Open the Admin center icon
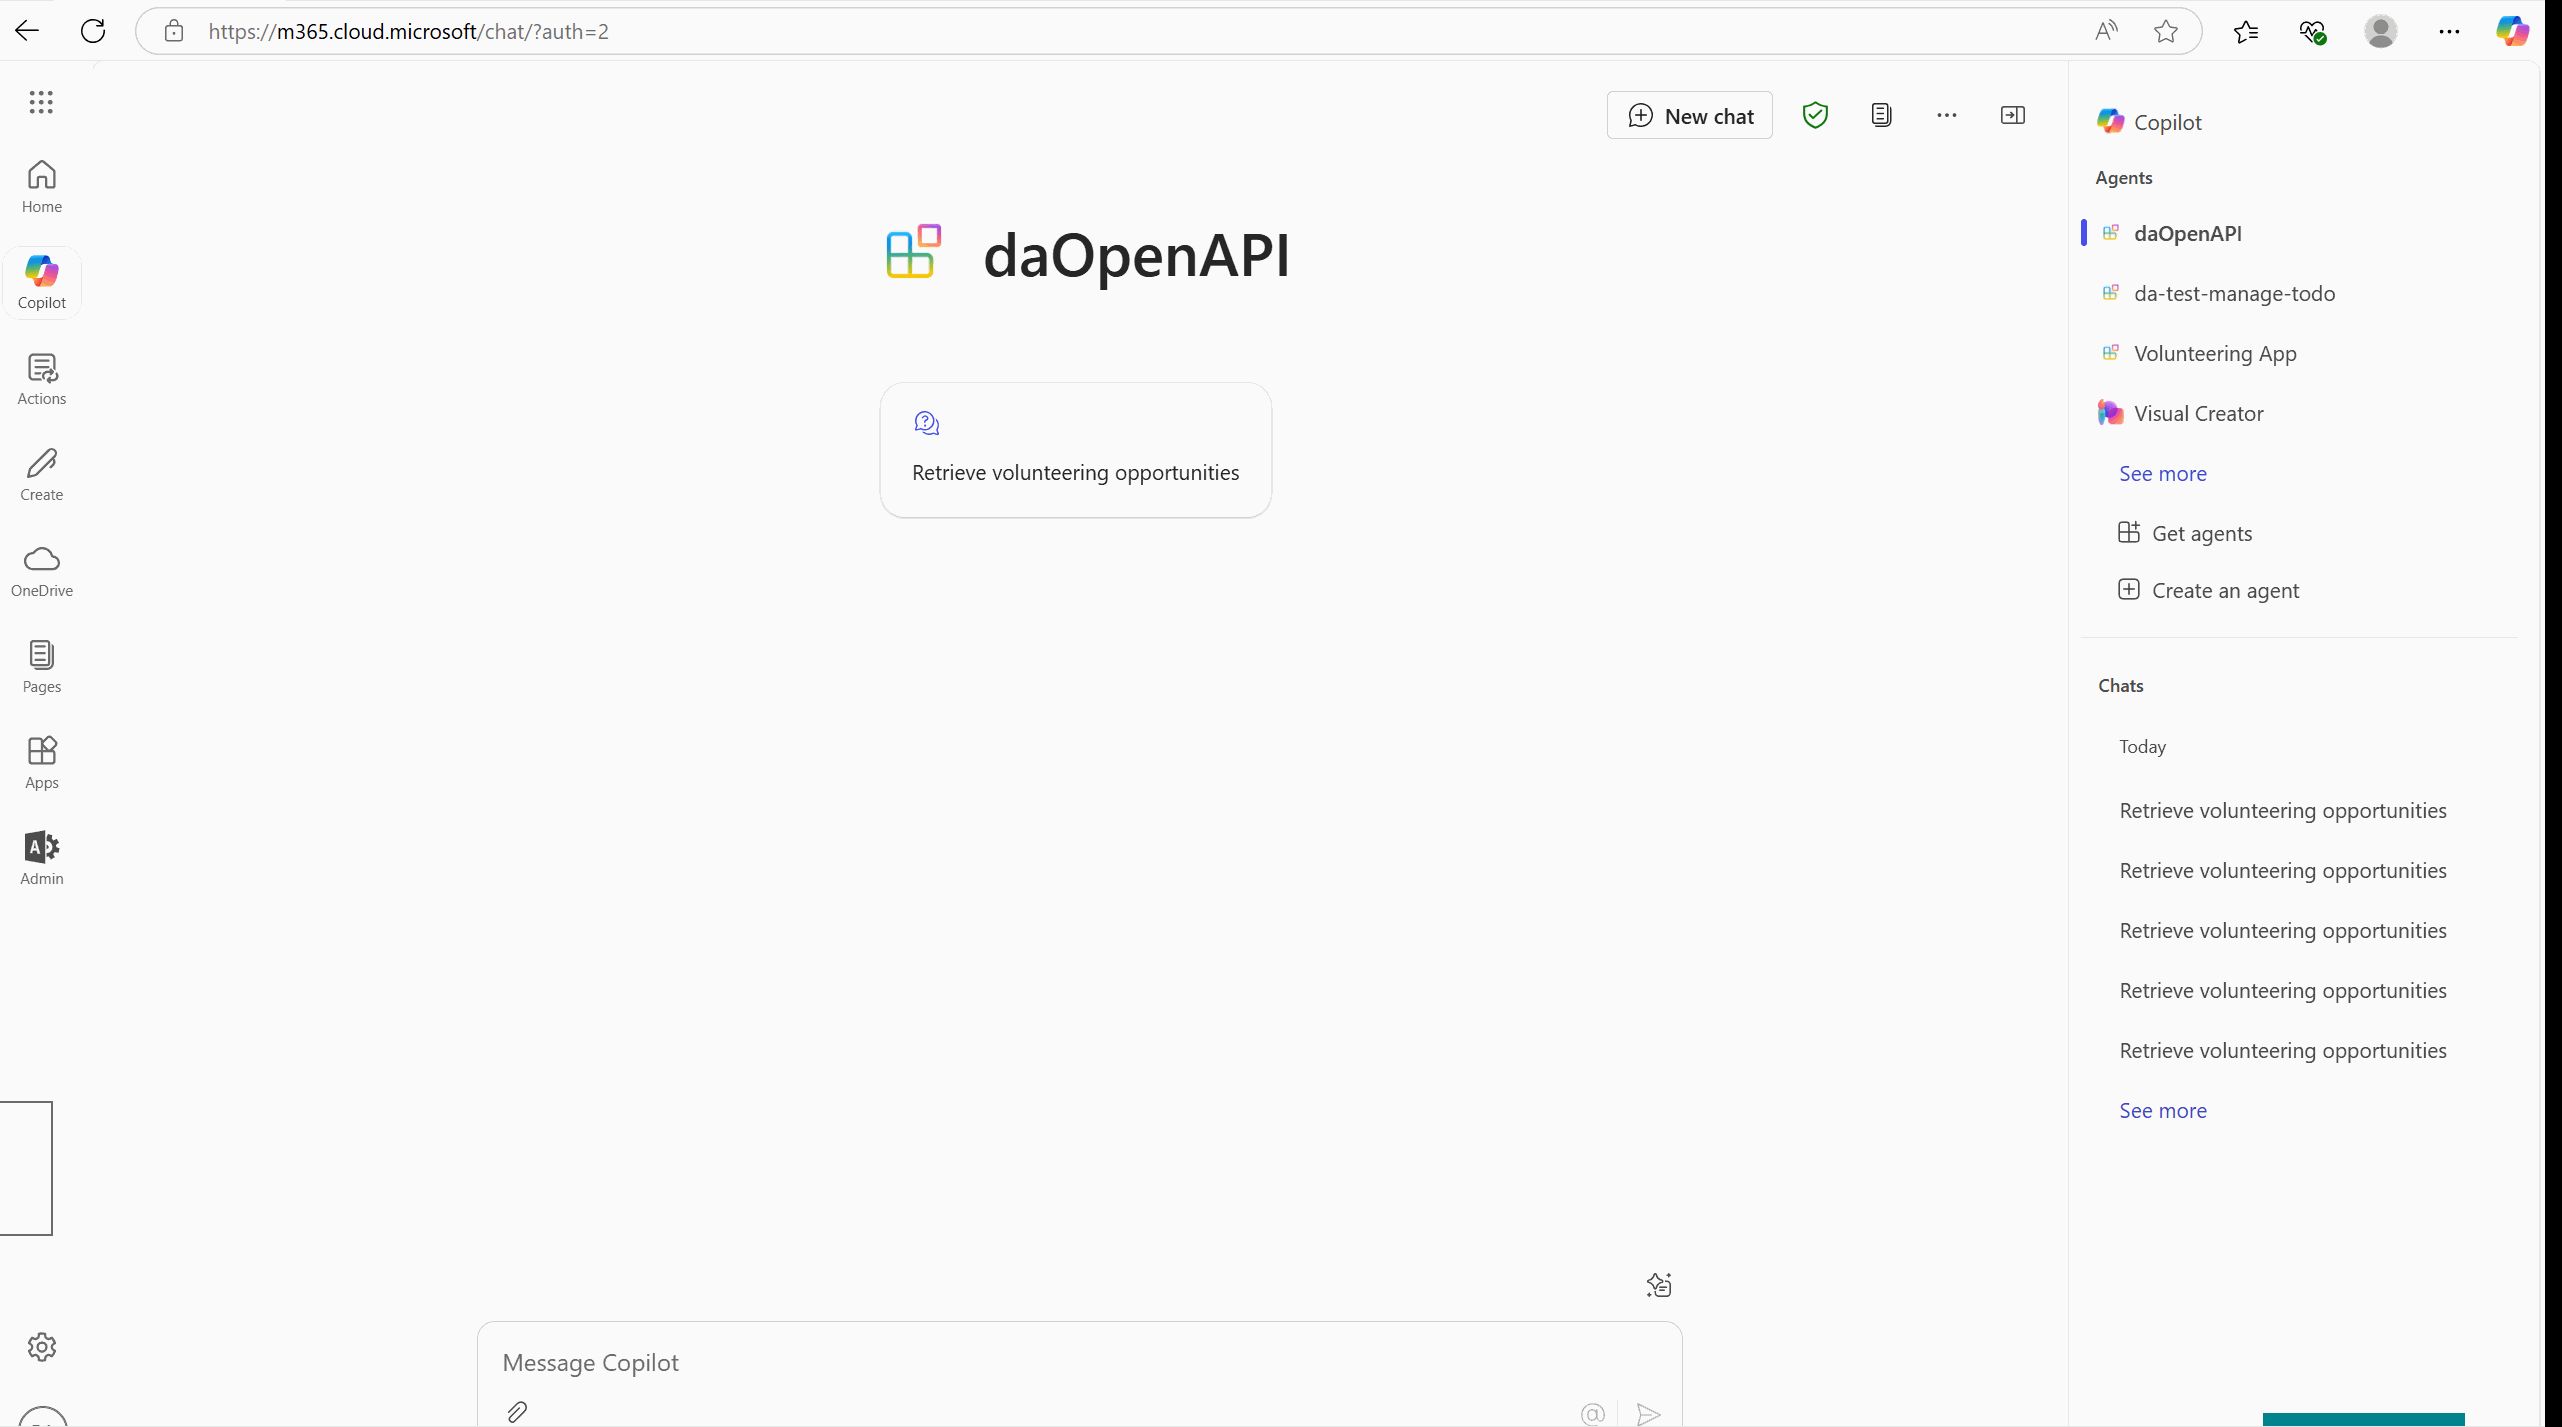Screen dimensions: 2562x1427 click(41, 857)
